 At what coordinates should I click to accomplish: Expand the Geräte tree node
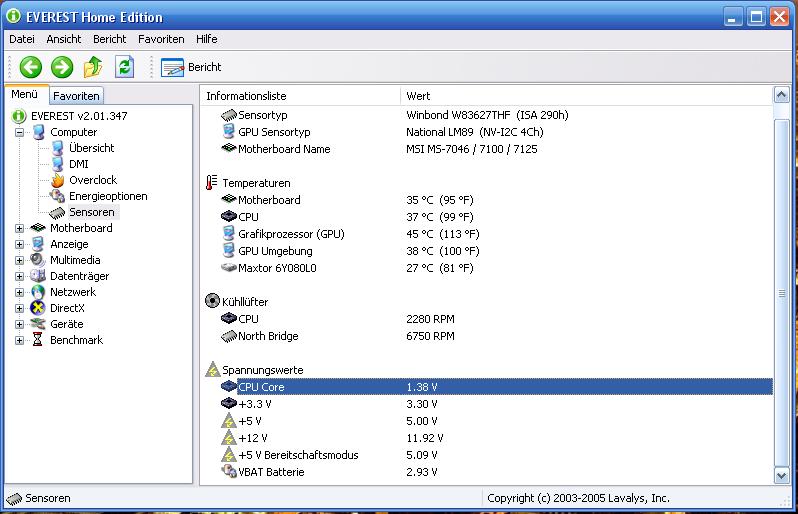[x=19, y=325]
